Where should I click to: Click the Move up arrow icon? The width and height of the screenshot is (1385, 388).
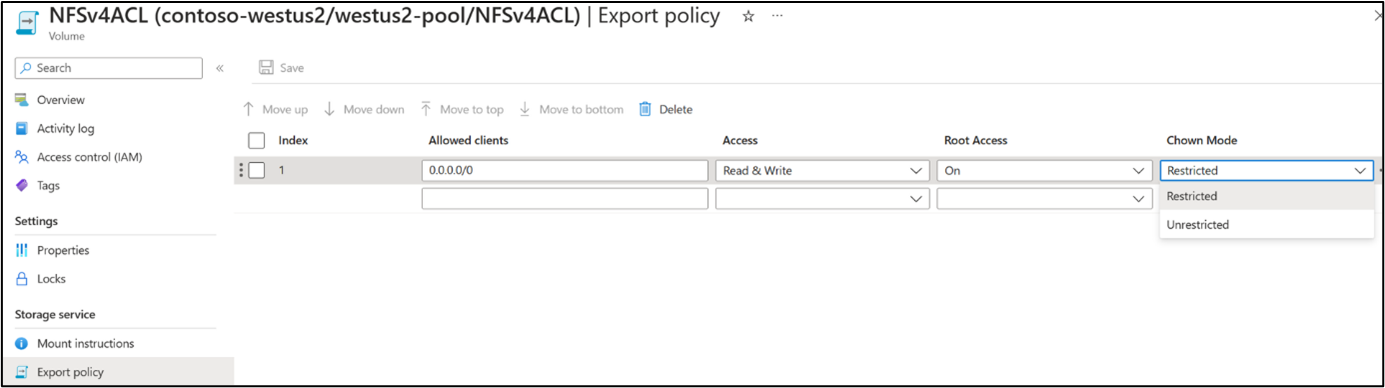pos(249,109)
